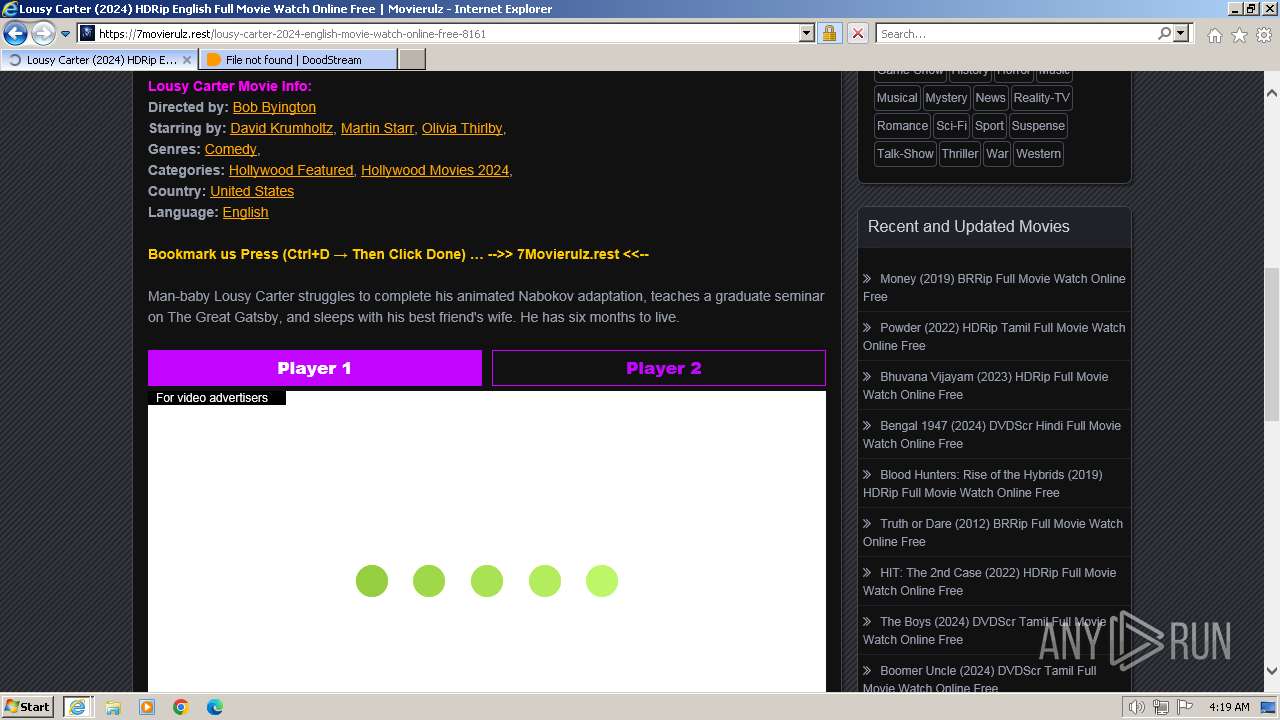Open Blood Hunters: Rise of the Hybrids link

point(983,484)
